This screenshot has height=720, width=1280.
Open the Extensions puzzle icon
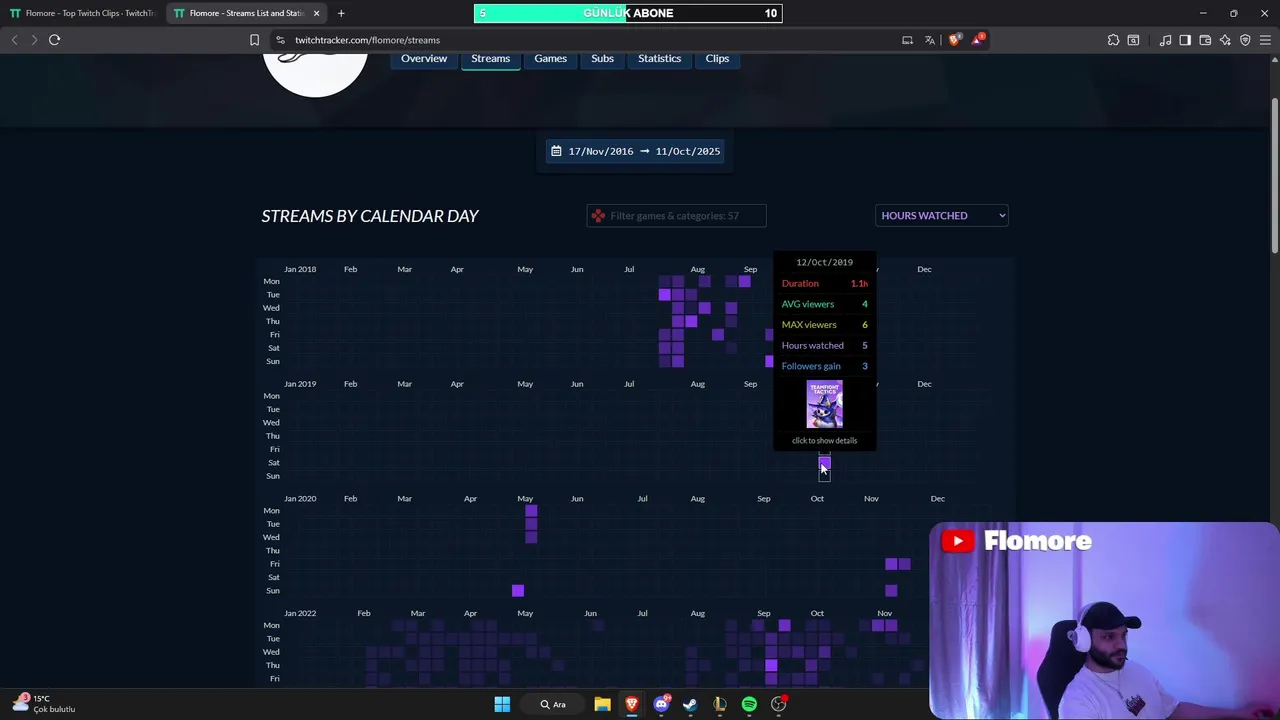[x=1113, y=40]
